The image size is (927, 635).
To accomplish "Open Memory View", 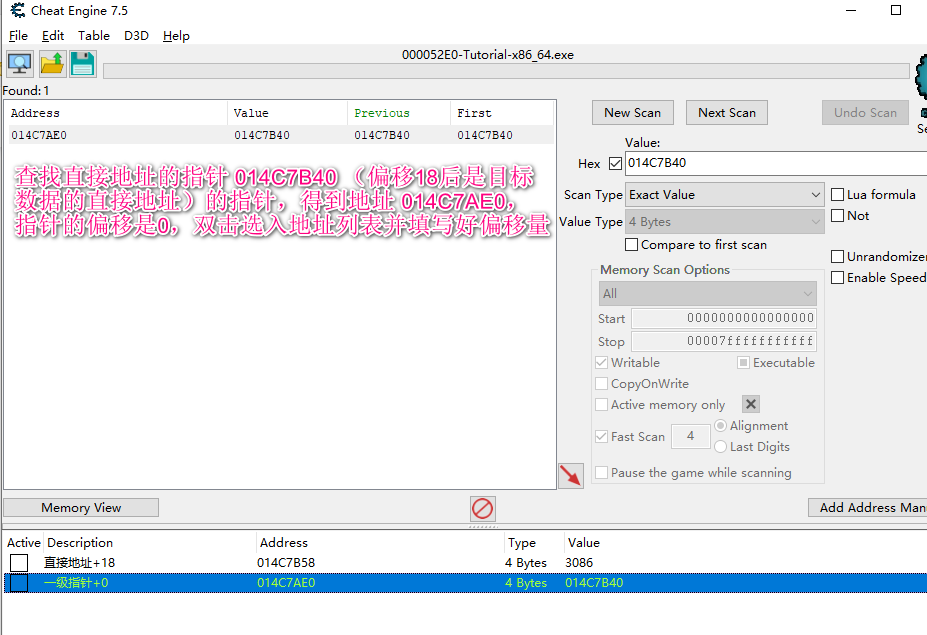I will pos(81,507).
